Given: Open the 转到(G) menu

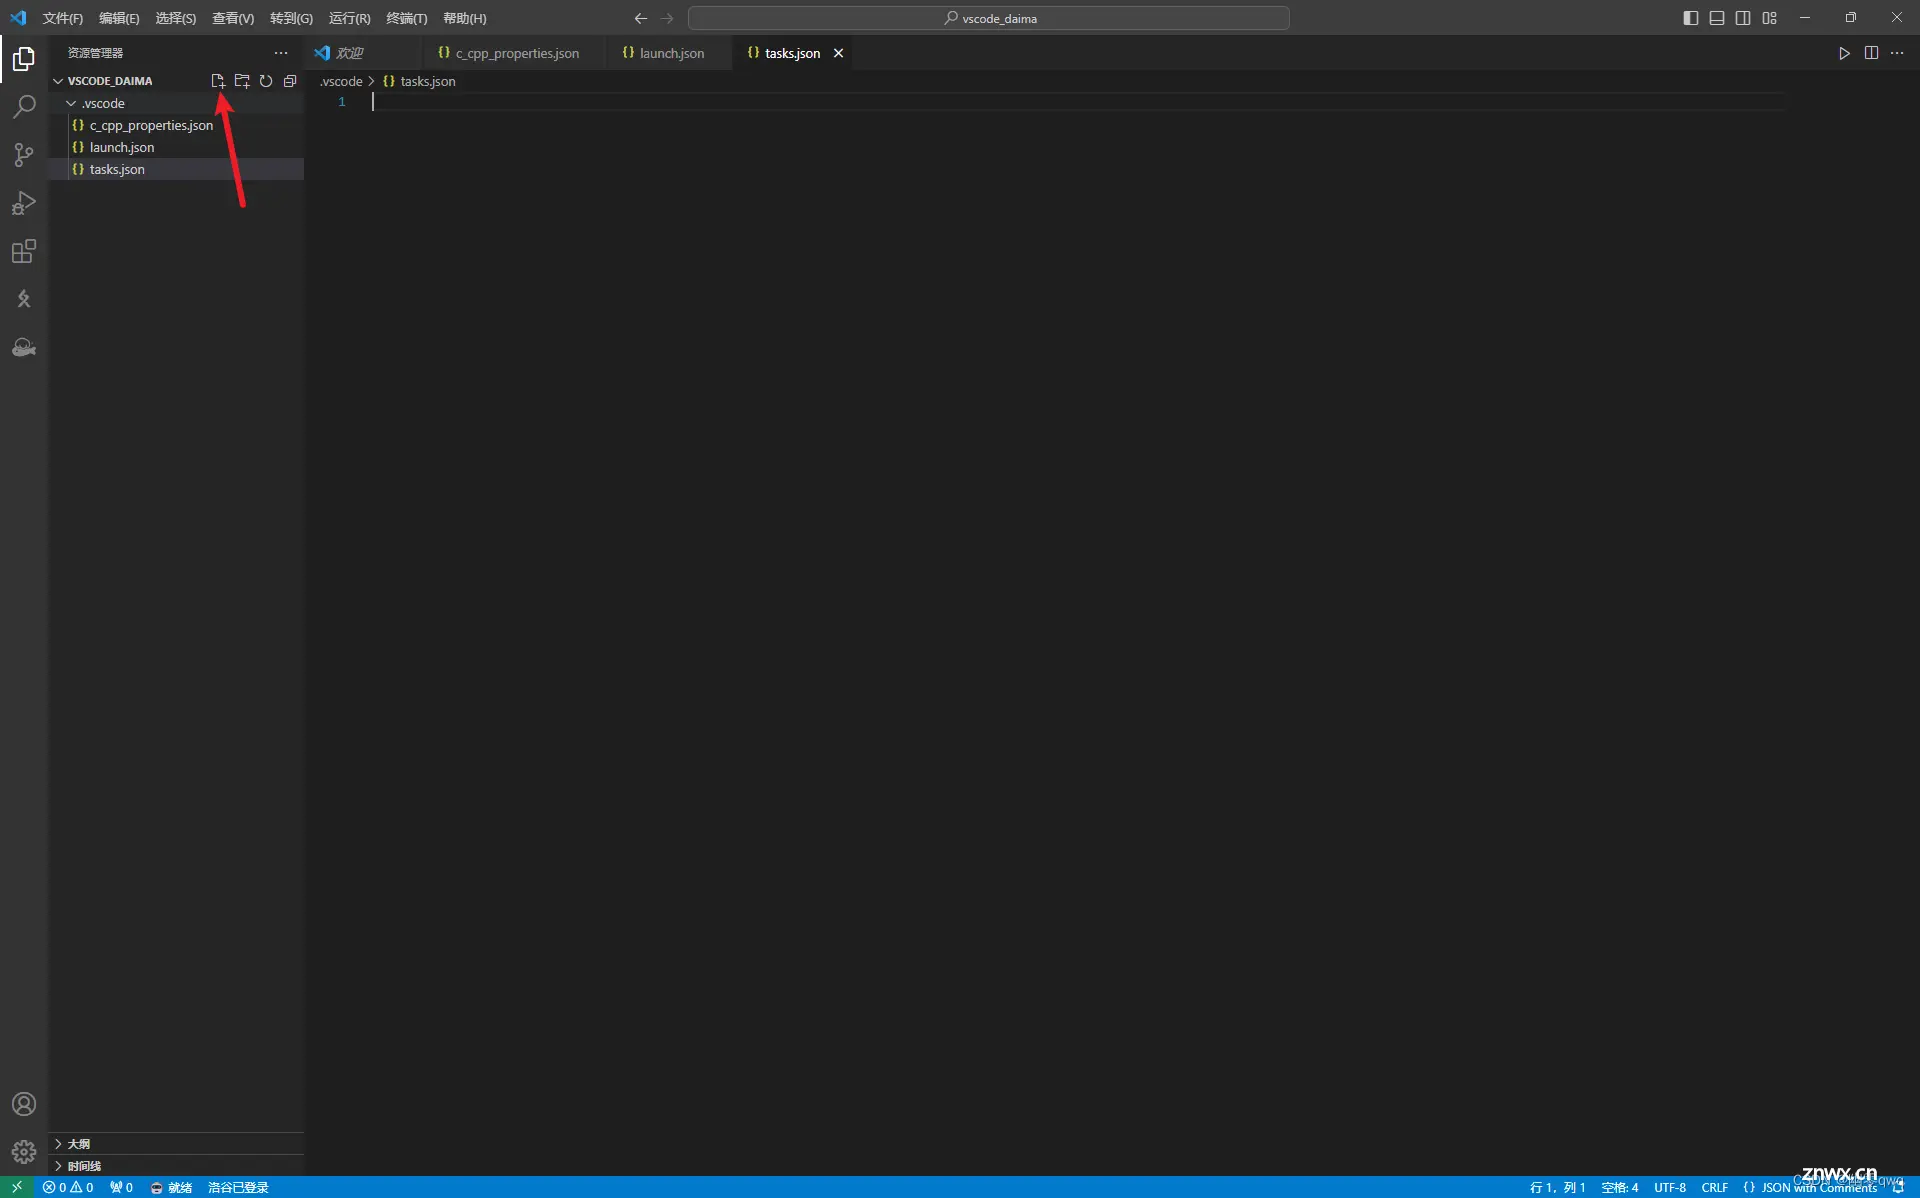Looking at the screenshot, I should point(291,18).
